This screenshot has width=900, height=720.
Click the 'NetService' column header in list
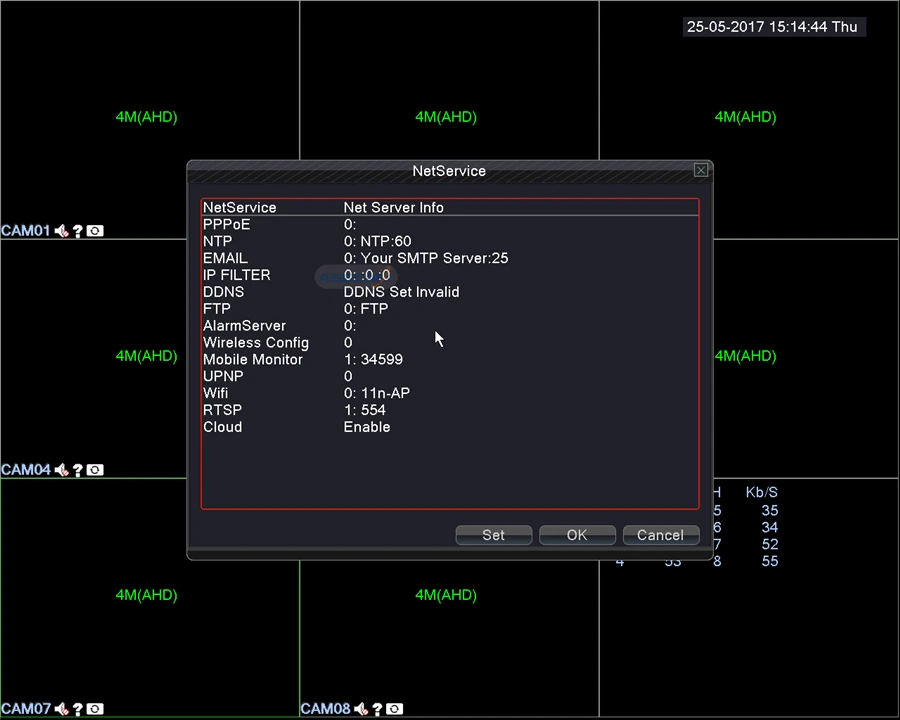click(x=240, y=207)
